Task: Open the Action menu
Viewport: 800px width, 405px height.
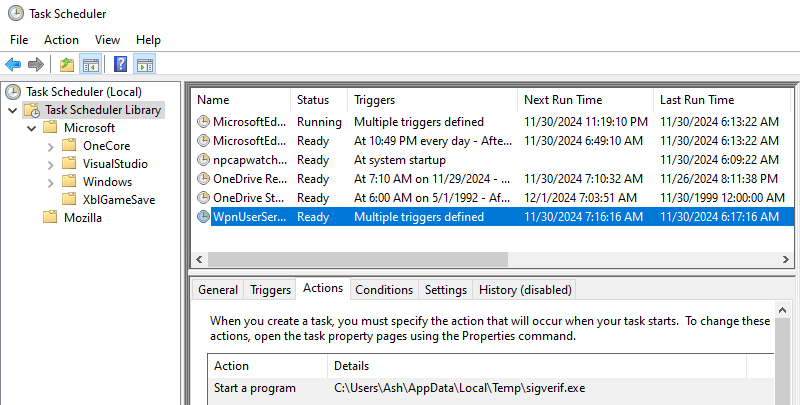Action: click(x=61, y=39)
